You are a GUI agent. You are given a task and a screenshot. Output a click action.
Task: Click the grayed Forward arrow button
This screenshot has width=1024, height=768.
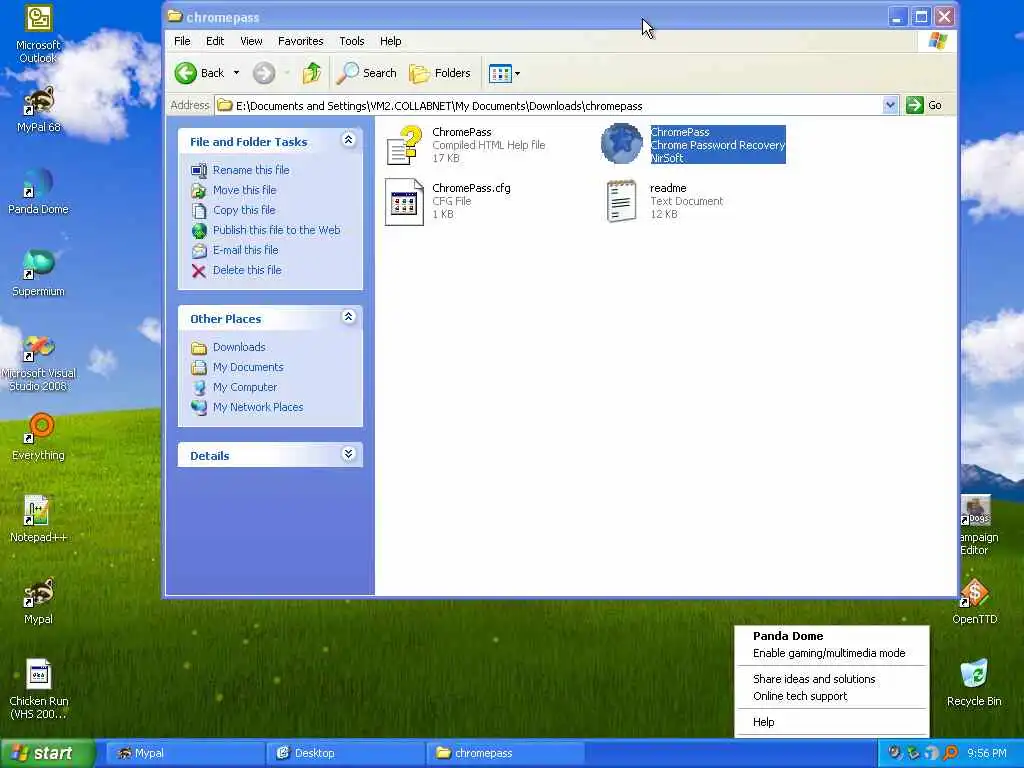264,73
